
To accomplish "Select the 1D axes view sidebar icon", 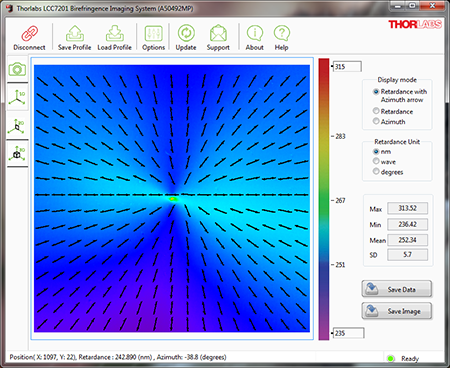I will coord(17,97).
